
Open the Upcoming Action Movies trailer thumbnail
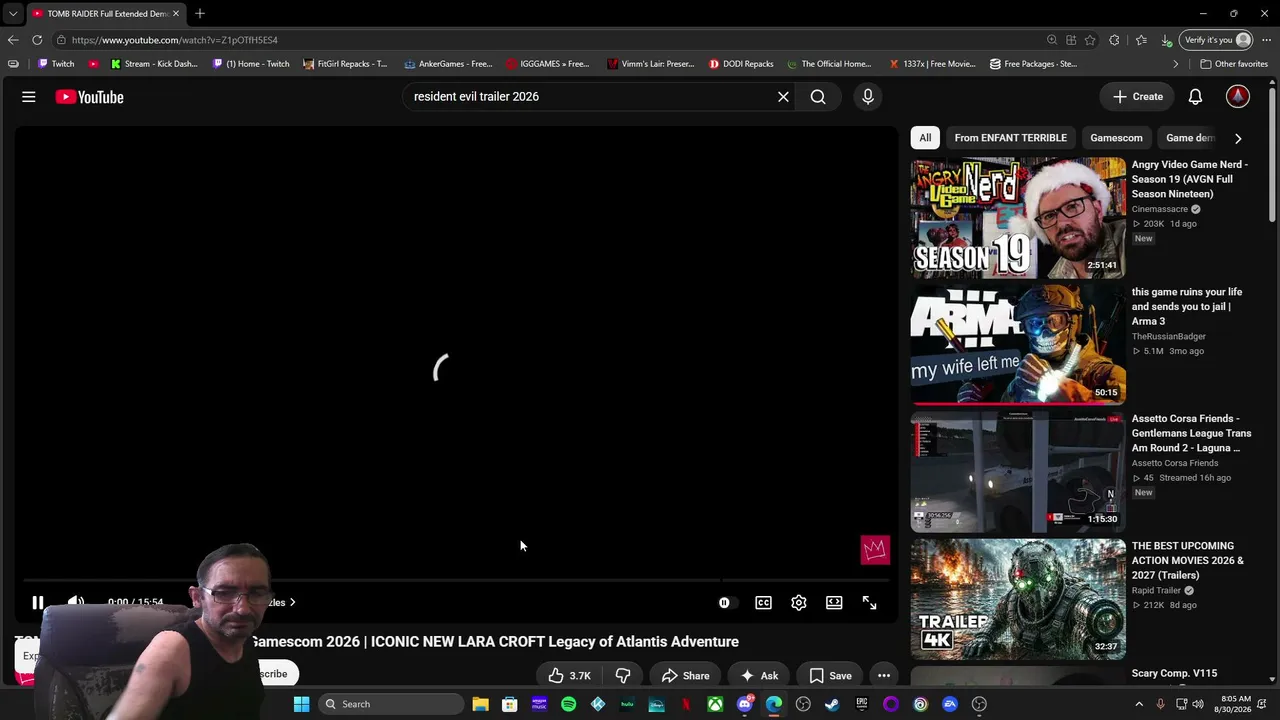(x=1018, y=599)
